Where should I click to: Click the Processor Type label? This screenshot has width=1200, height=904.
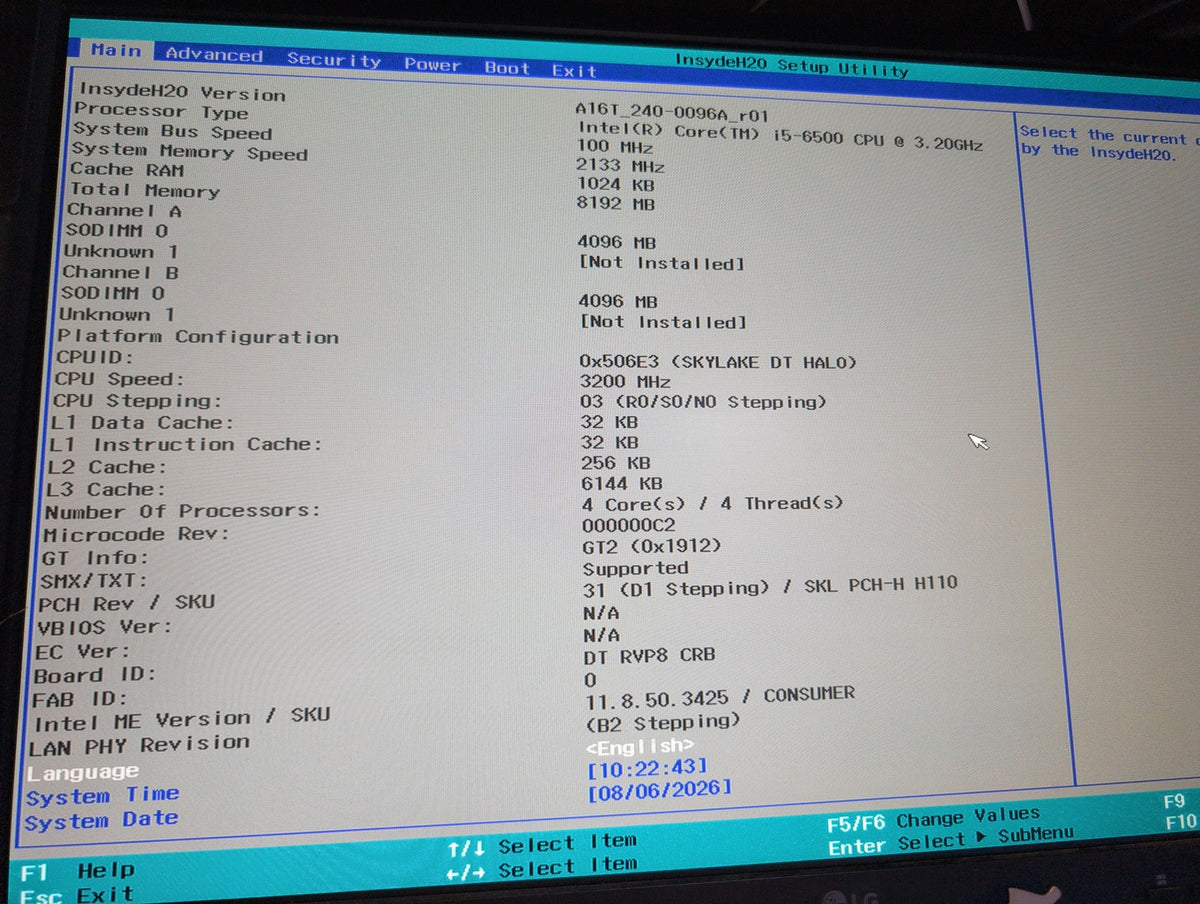coord(160,112)
